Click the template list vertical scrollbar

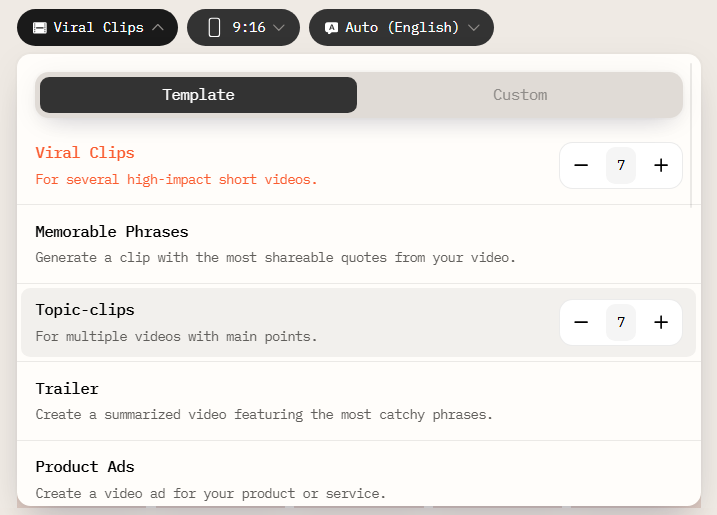tap(691, 135)
